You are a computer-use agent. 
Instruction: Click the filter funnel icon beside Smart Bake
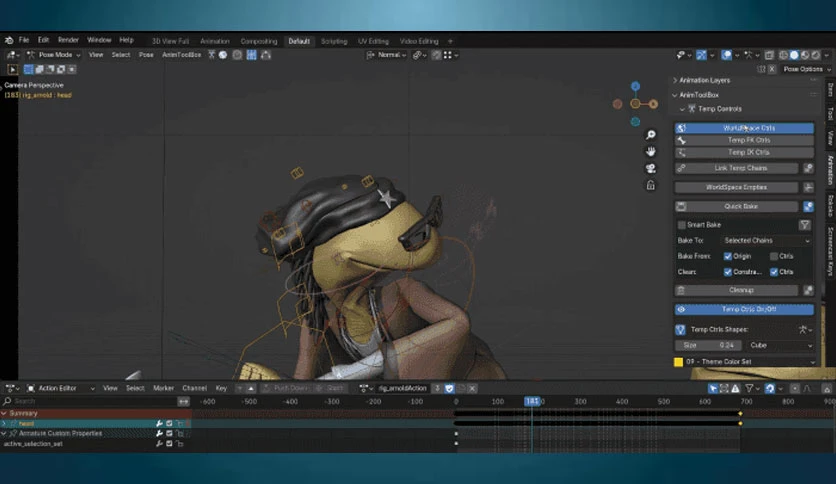[x=805, y=225]
